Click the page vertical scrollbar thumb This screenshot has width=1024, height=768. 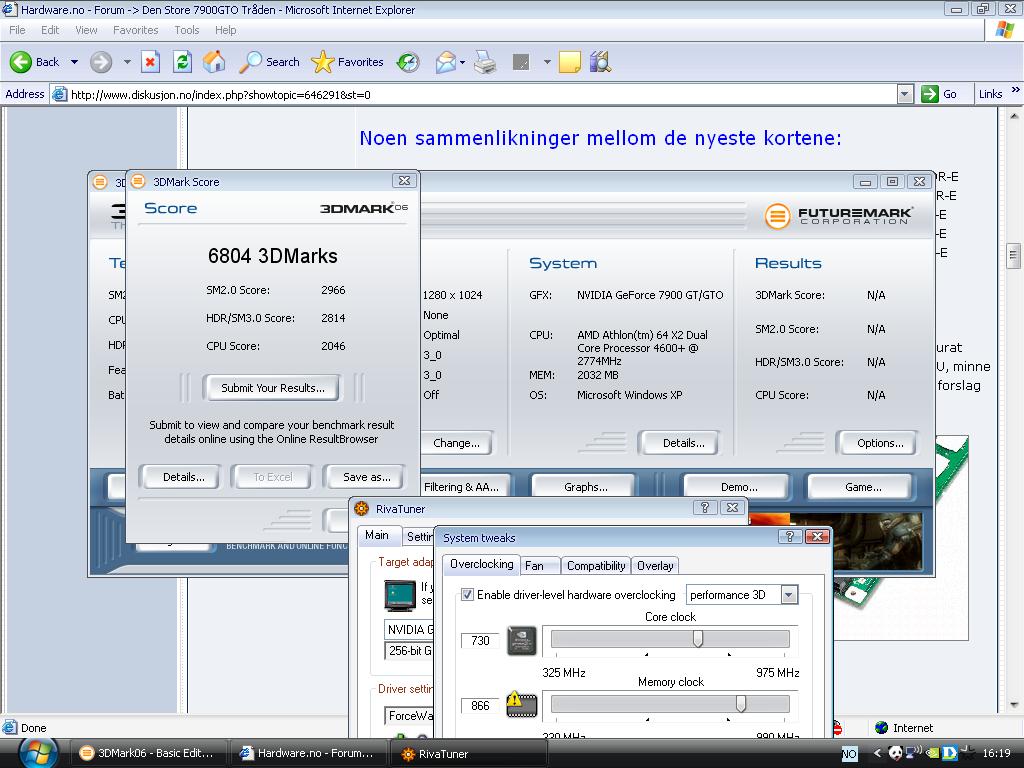pos(1013,256)
